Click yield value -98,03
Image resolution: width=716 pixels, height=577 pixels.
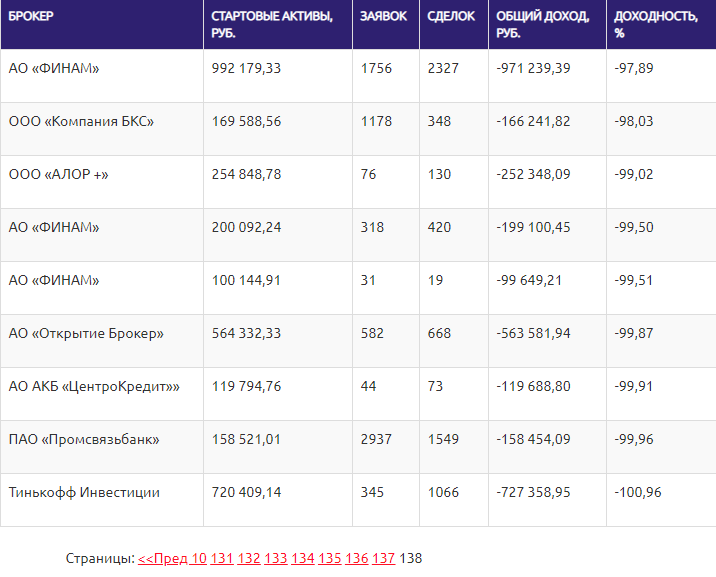pos(634,121)
